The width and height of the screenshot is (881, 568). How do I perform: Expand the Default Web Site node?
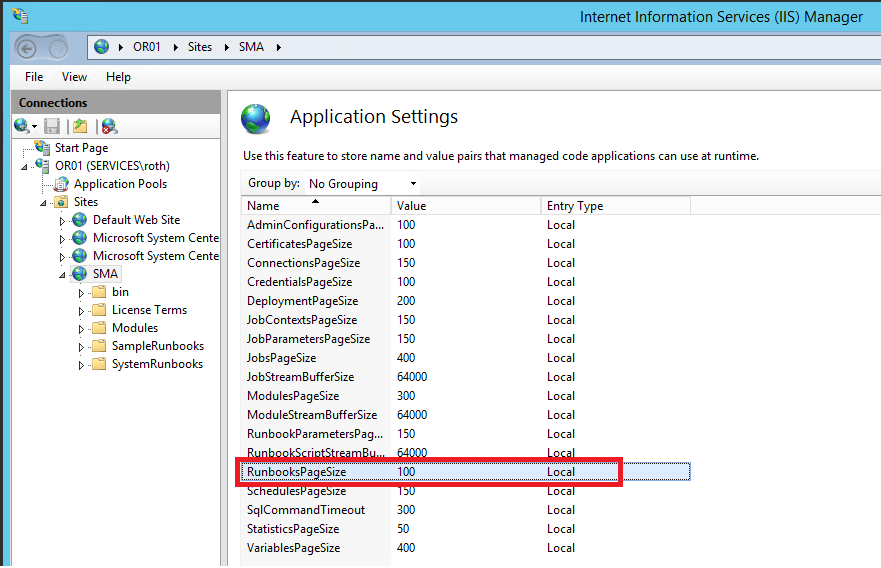tap(62, 221)
